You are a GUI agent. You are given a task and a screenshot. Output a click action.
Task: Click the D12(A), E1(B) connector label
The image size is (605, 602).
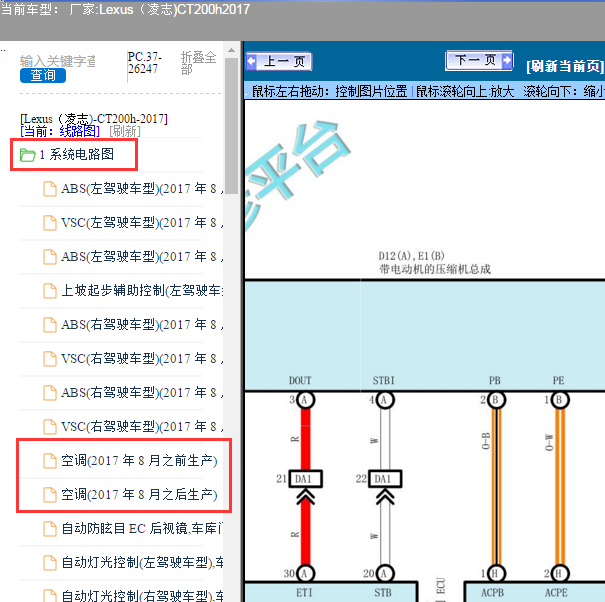point(411,256)
